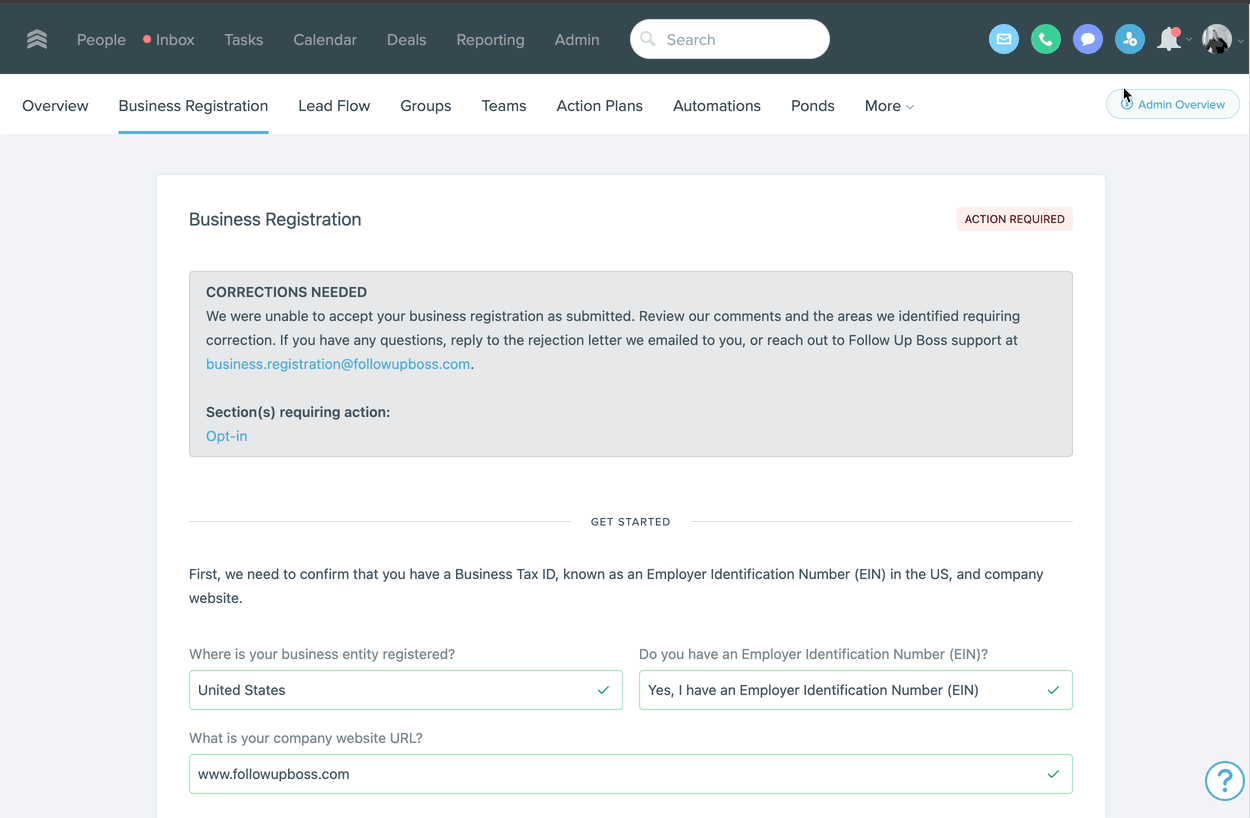Expand the notifications bell dropdown arrow
1250x818 pixels.
1189,41
